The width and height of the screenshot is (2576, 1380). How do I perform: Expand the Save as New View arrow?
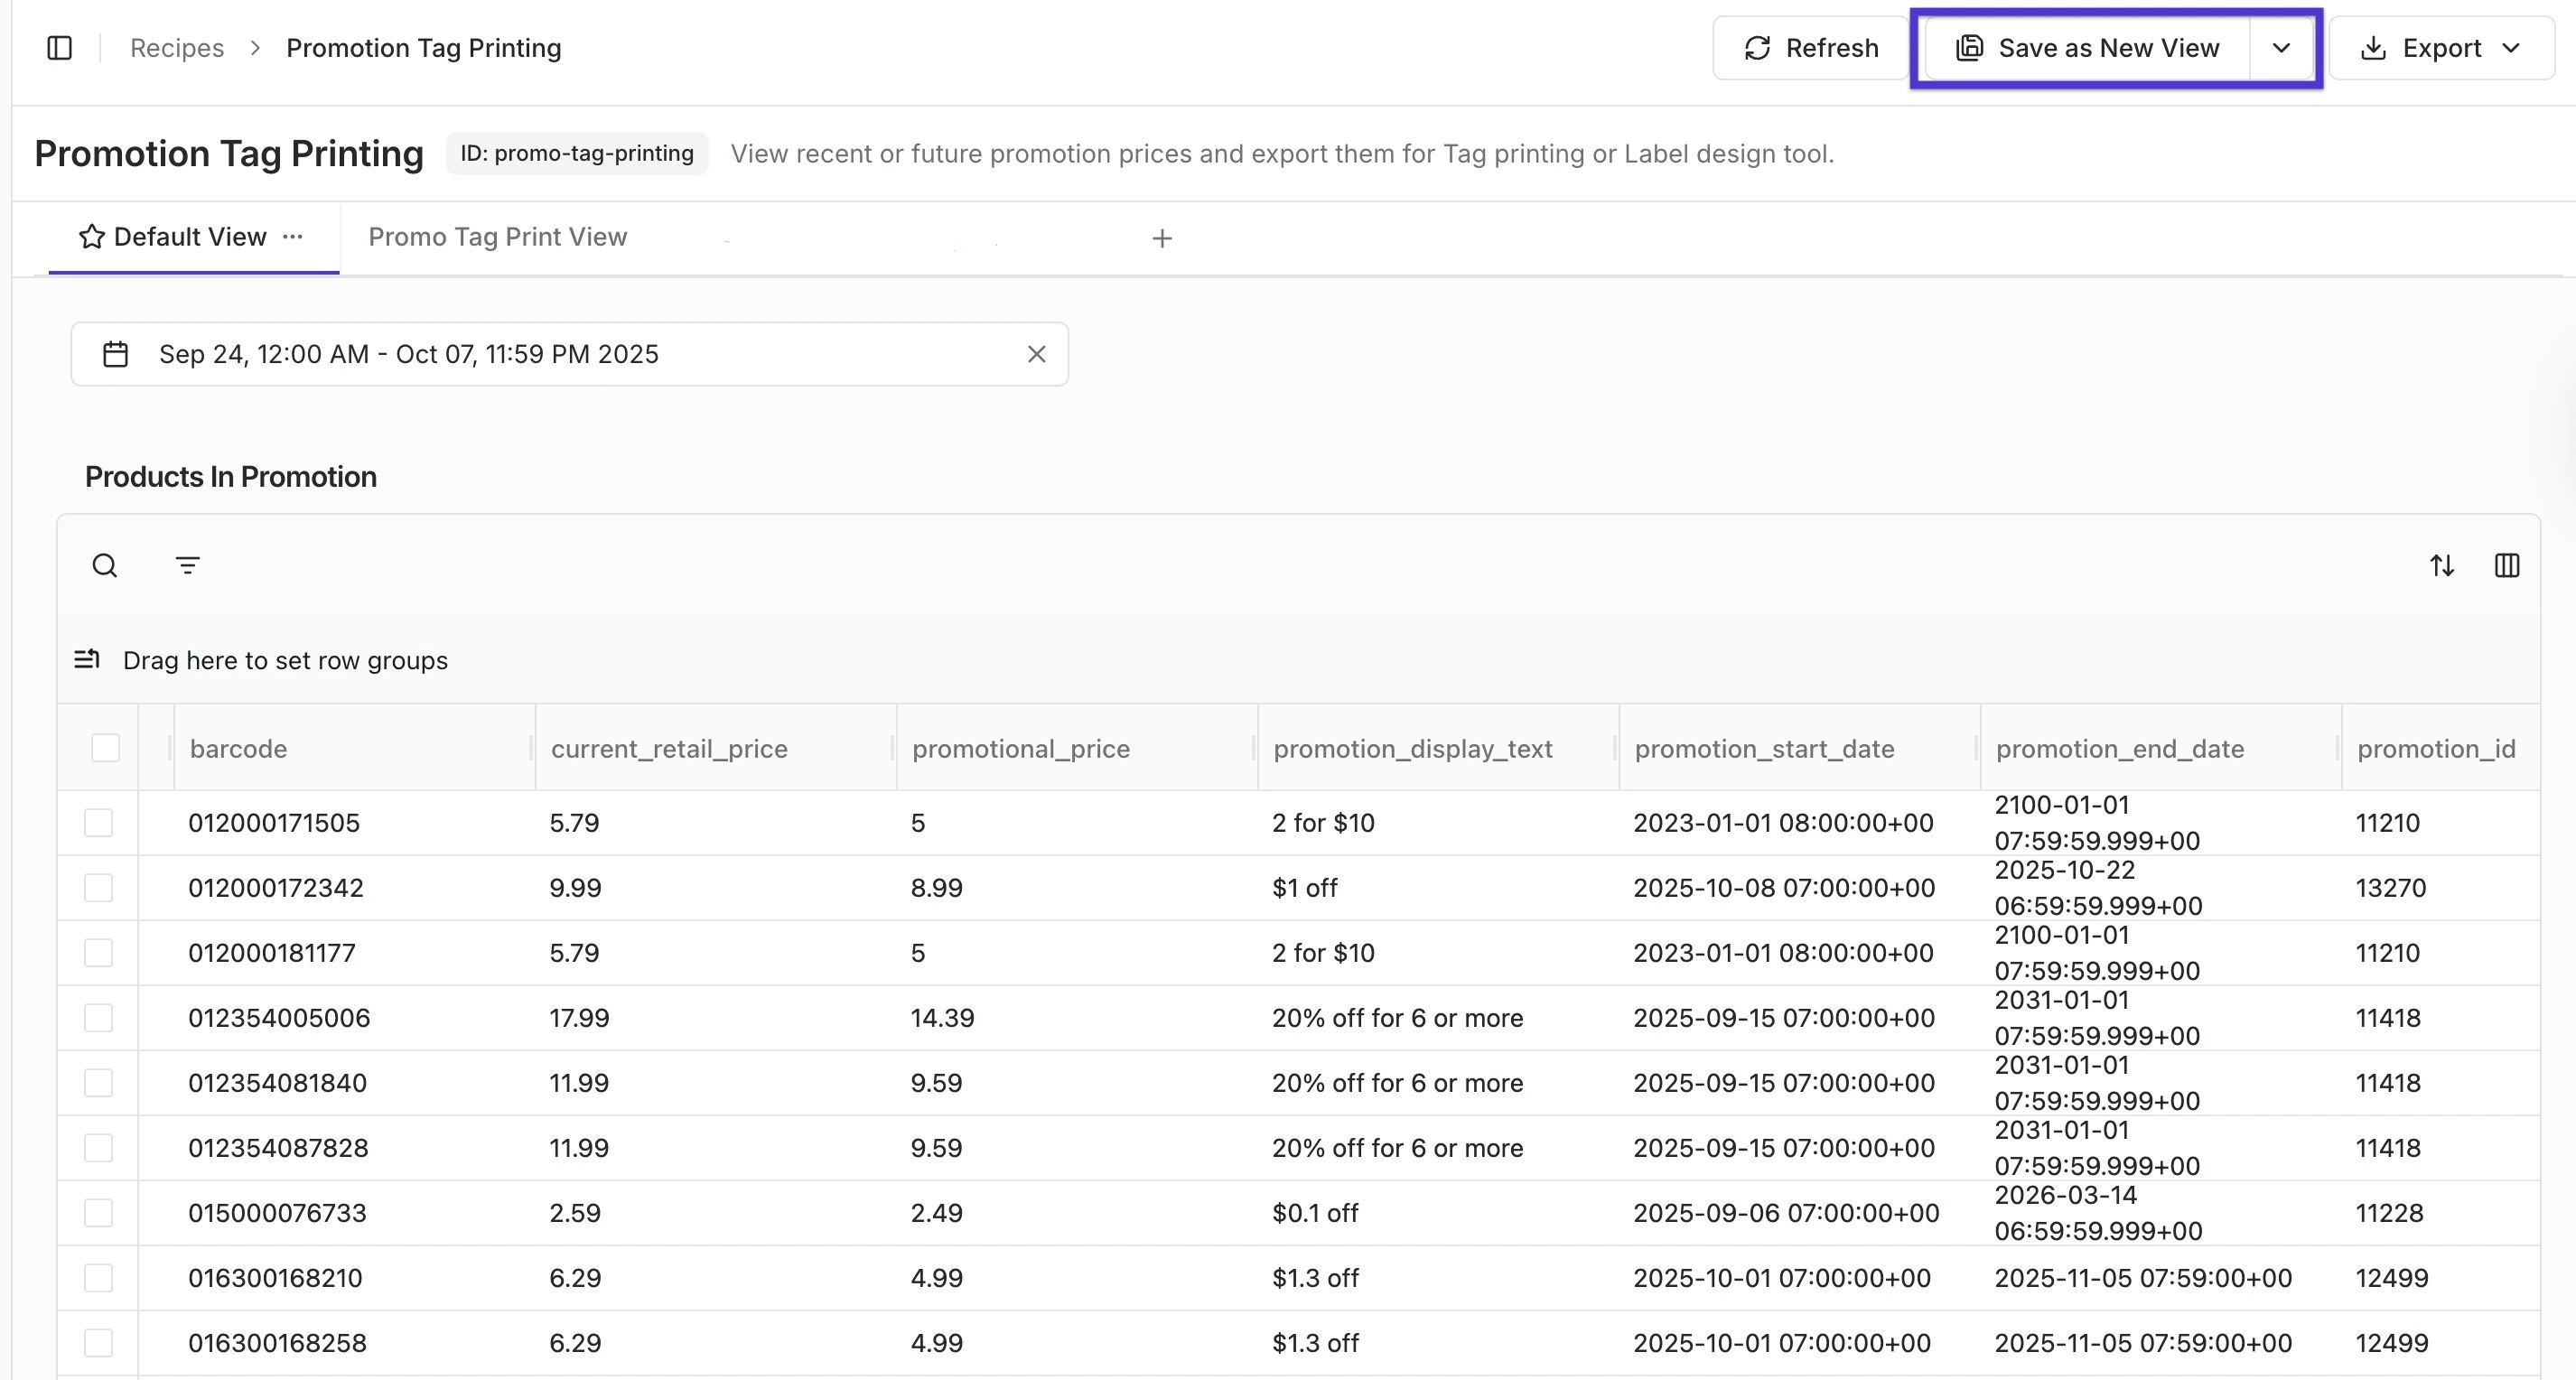[2281, 48]
